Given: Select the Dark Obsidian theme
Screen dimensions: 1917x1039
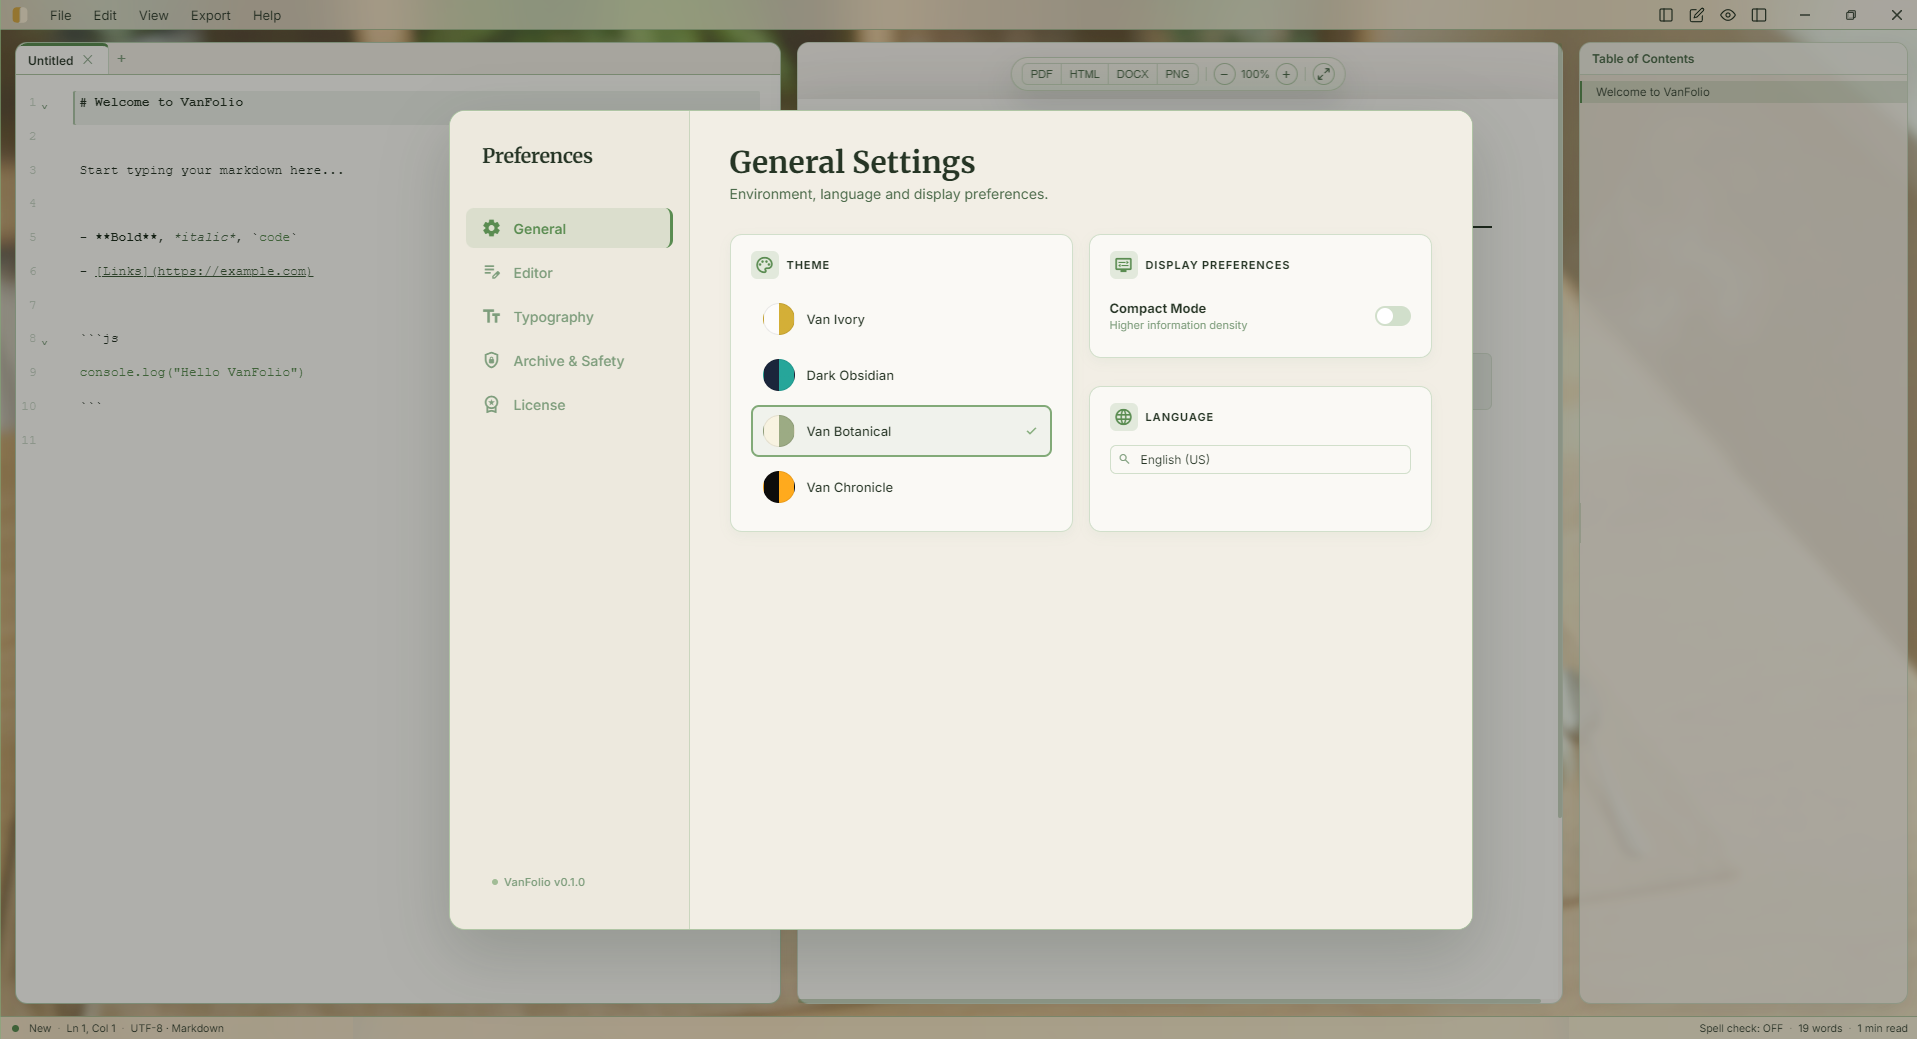Looking at the screenshot, I should coord(848,374).
